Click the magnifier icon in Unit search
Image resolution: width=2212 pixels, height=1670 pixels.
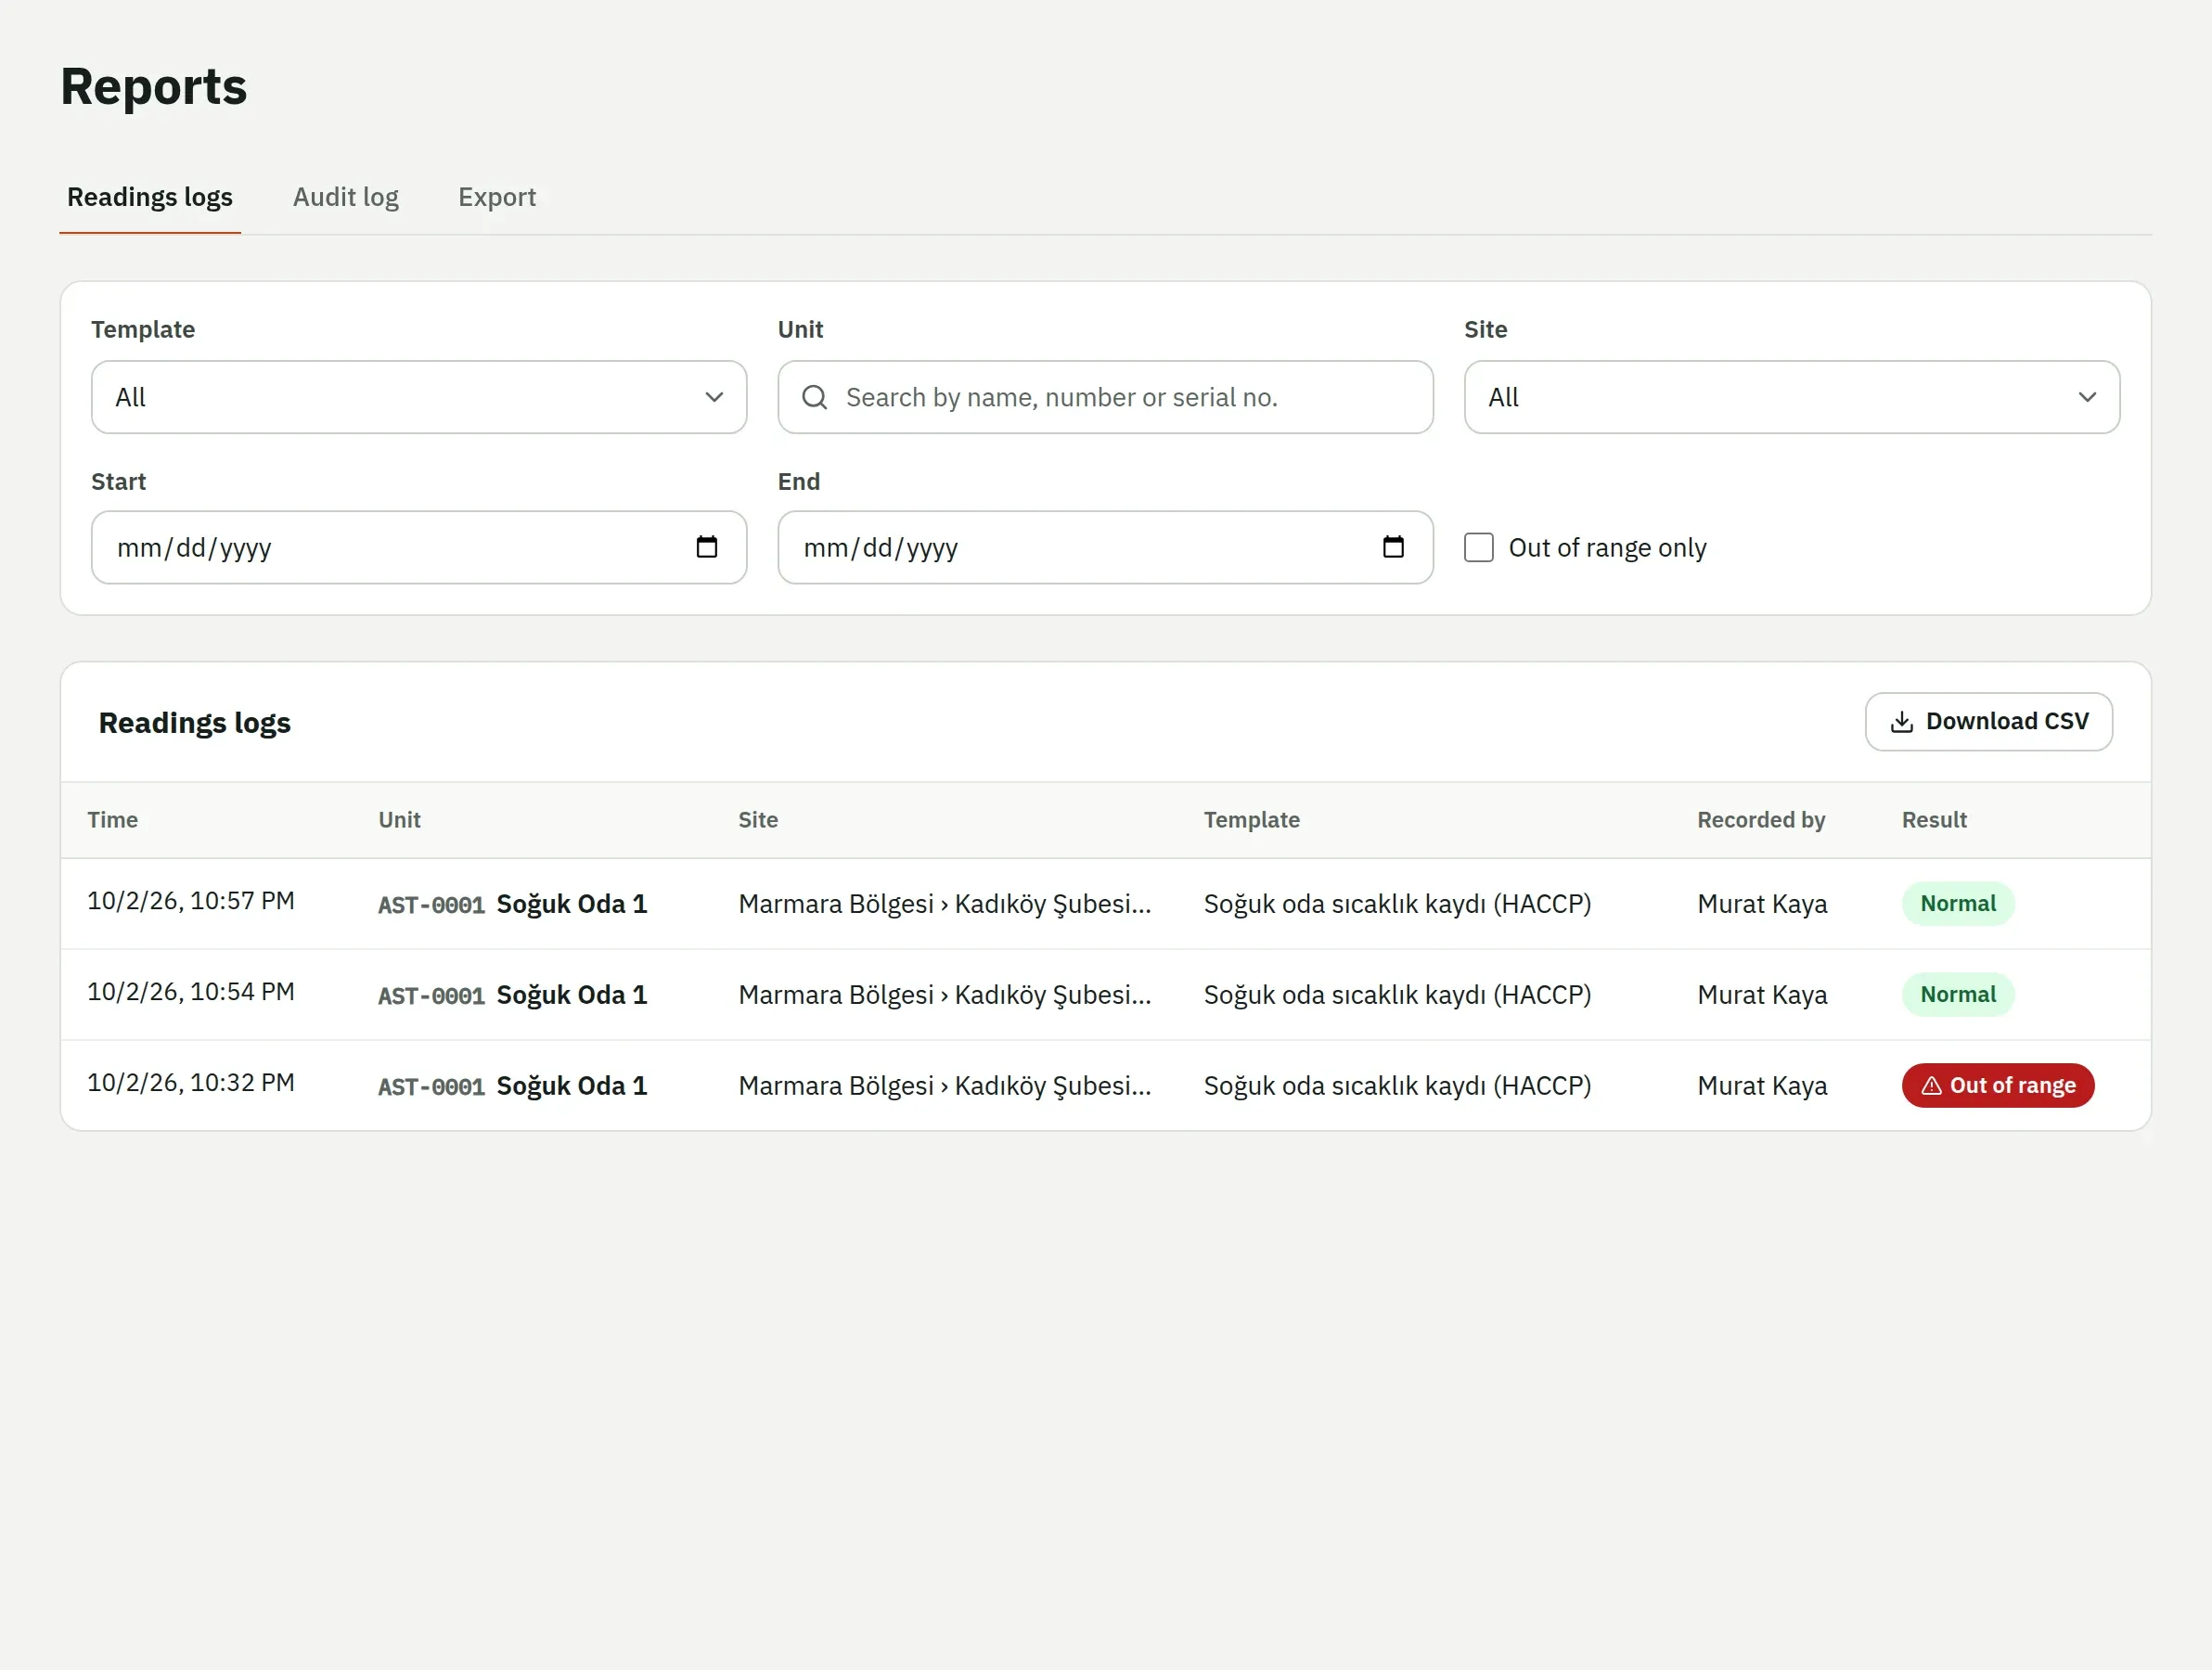click(x=815, y=398)
